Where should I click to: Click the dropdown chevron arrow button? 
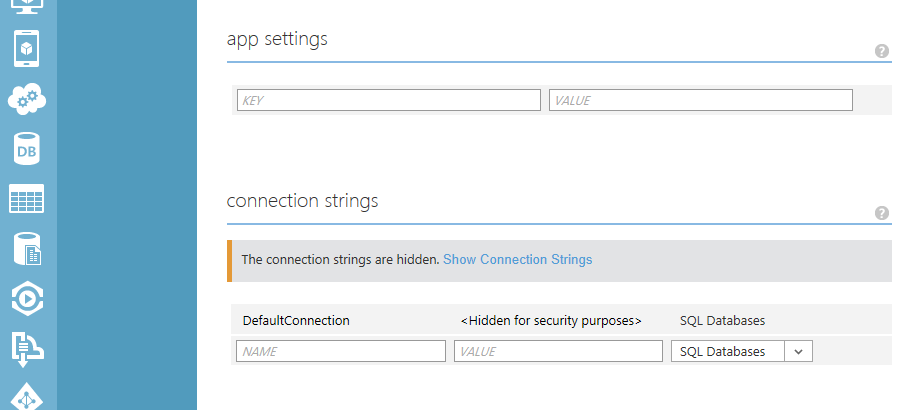coord(798,351)
